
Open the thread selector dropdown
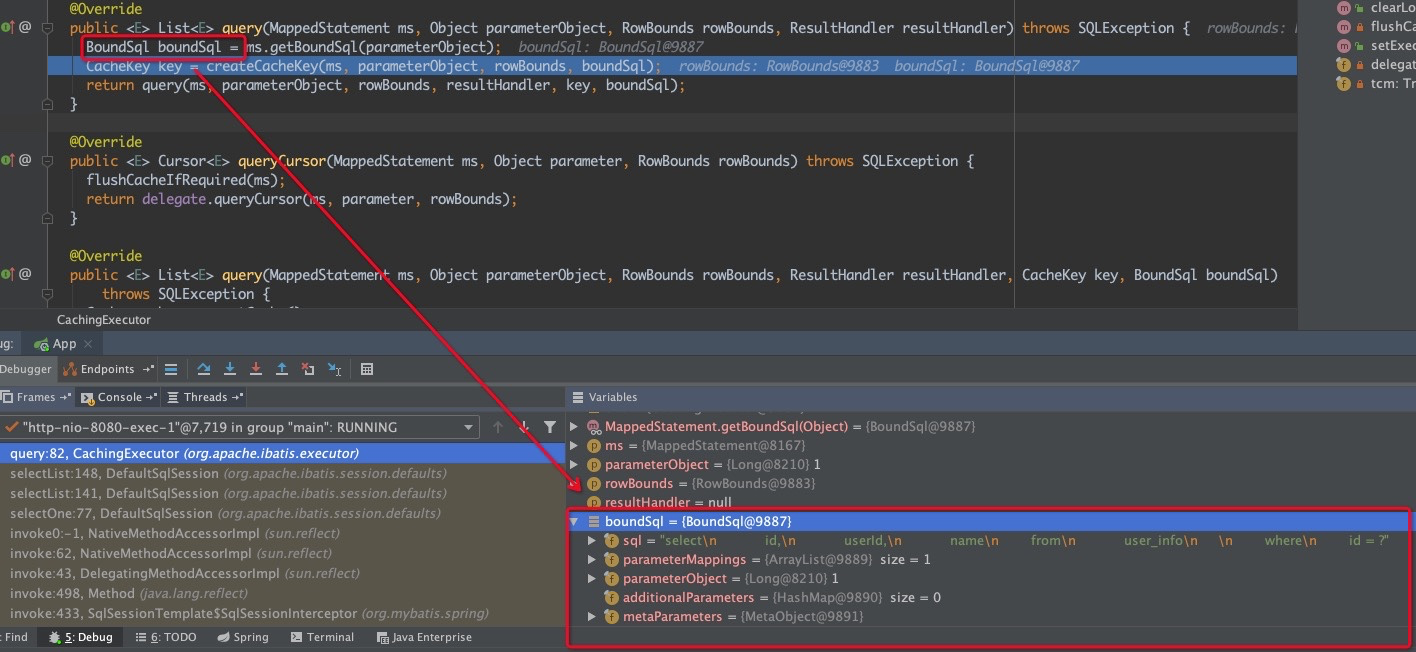[468, 427]
